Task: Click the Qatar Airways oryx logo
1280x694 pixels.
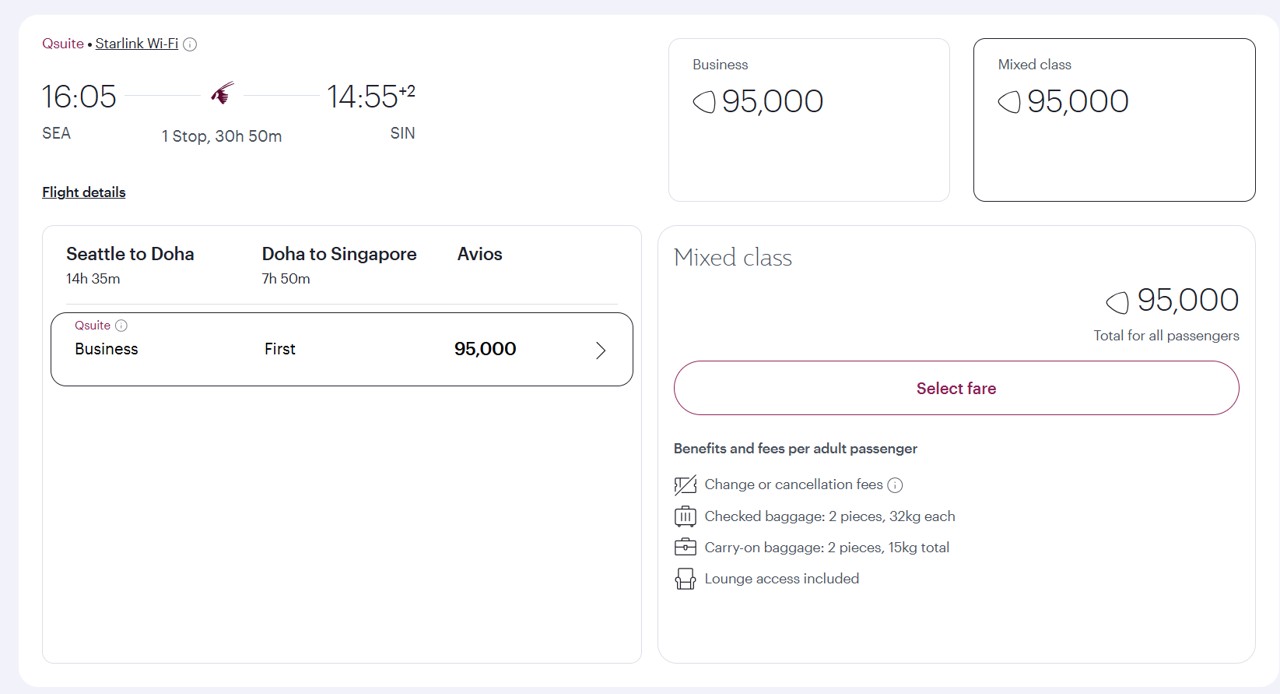Action: pyautogui.click(x=222, y=94)
